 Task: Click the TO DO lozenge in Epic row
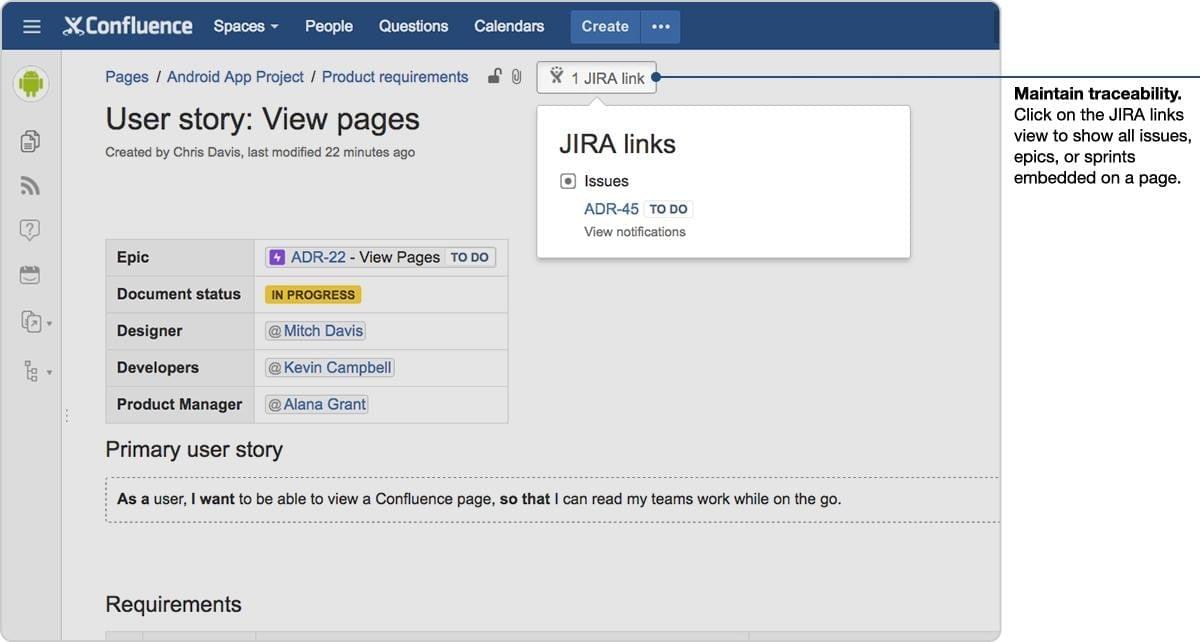pos(469,258)
